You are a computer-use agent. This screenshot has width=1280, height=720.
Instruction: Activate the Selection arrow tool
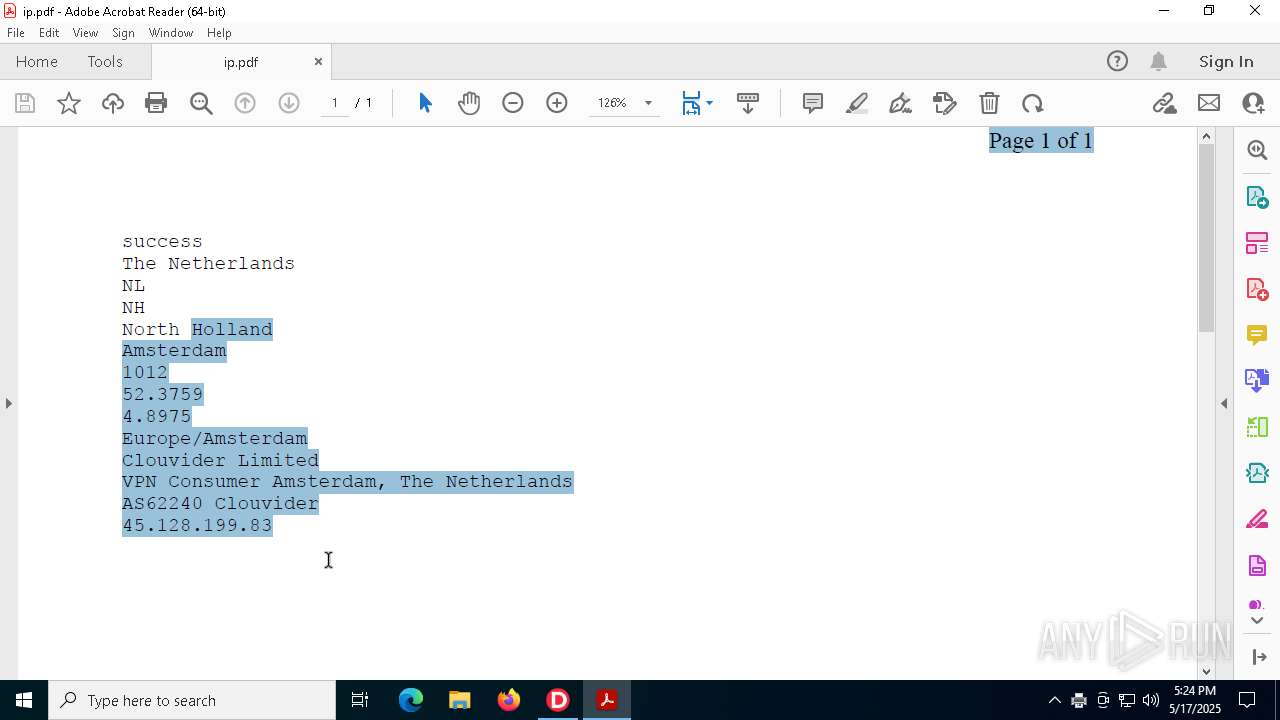click(425, 103)
